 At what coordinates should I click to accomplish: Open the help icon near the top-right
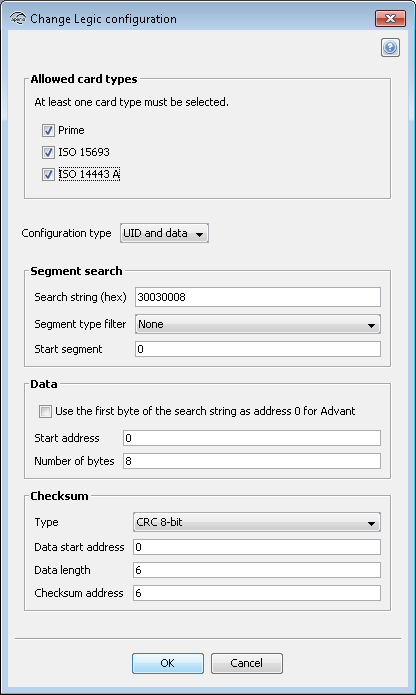click(x=390, y=48)
